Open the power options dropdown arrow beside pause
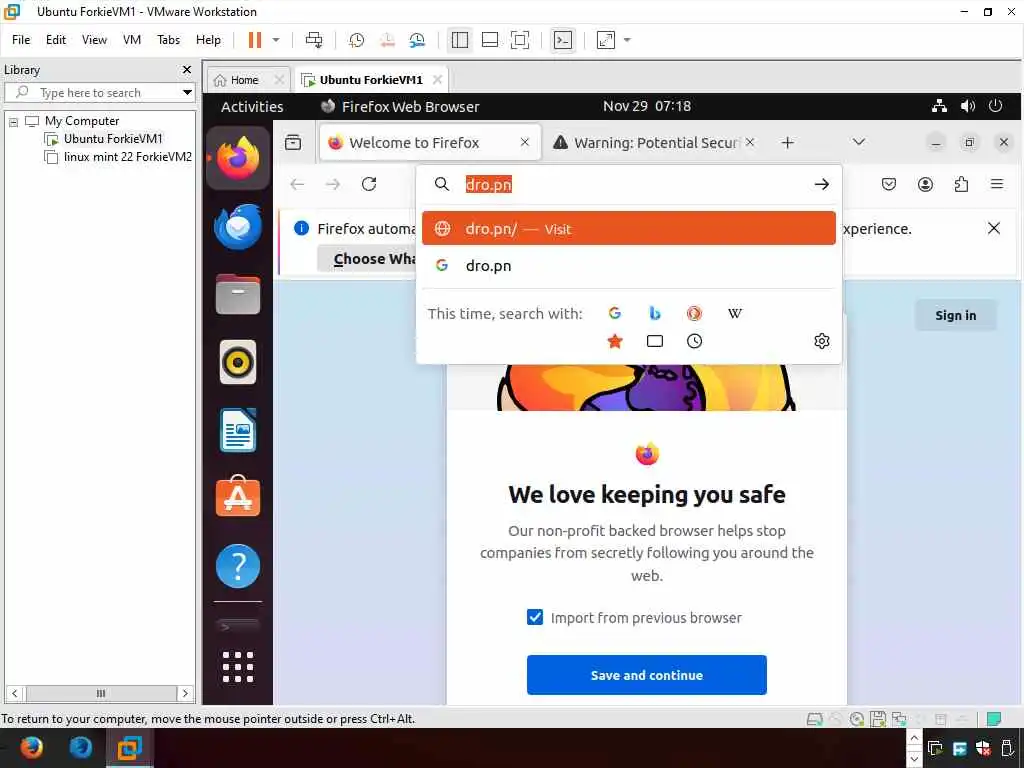The height and width of the screenshot is (768, 1024). (276, 40)
